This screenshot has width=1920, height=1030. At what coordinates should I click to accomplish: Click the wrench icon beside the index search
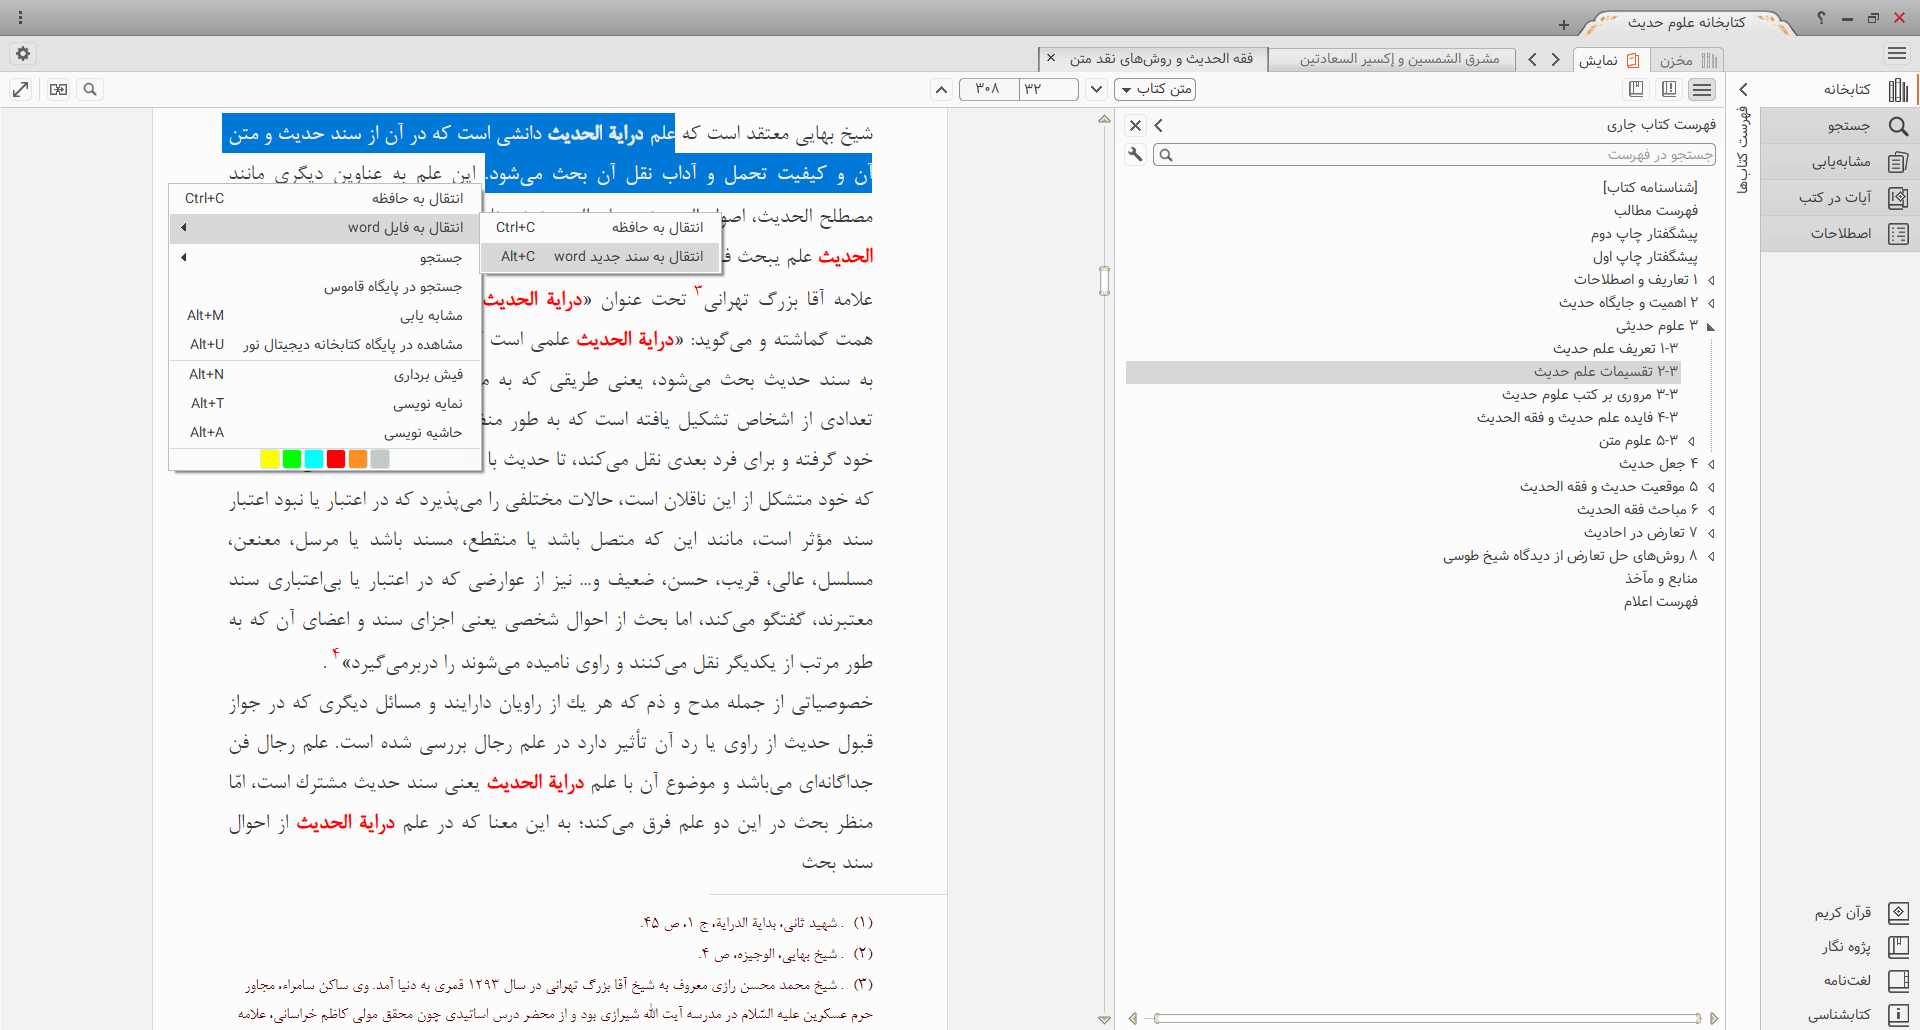[1135, 154]
